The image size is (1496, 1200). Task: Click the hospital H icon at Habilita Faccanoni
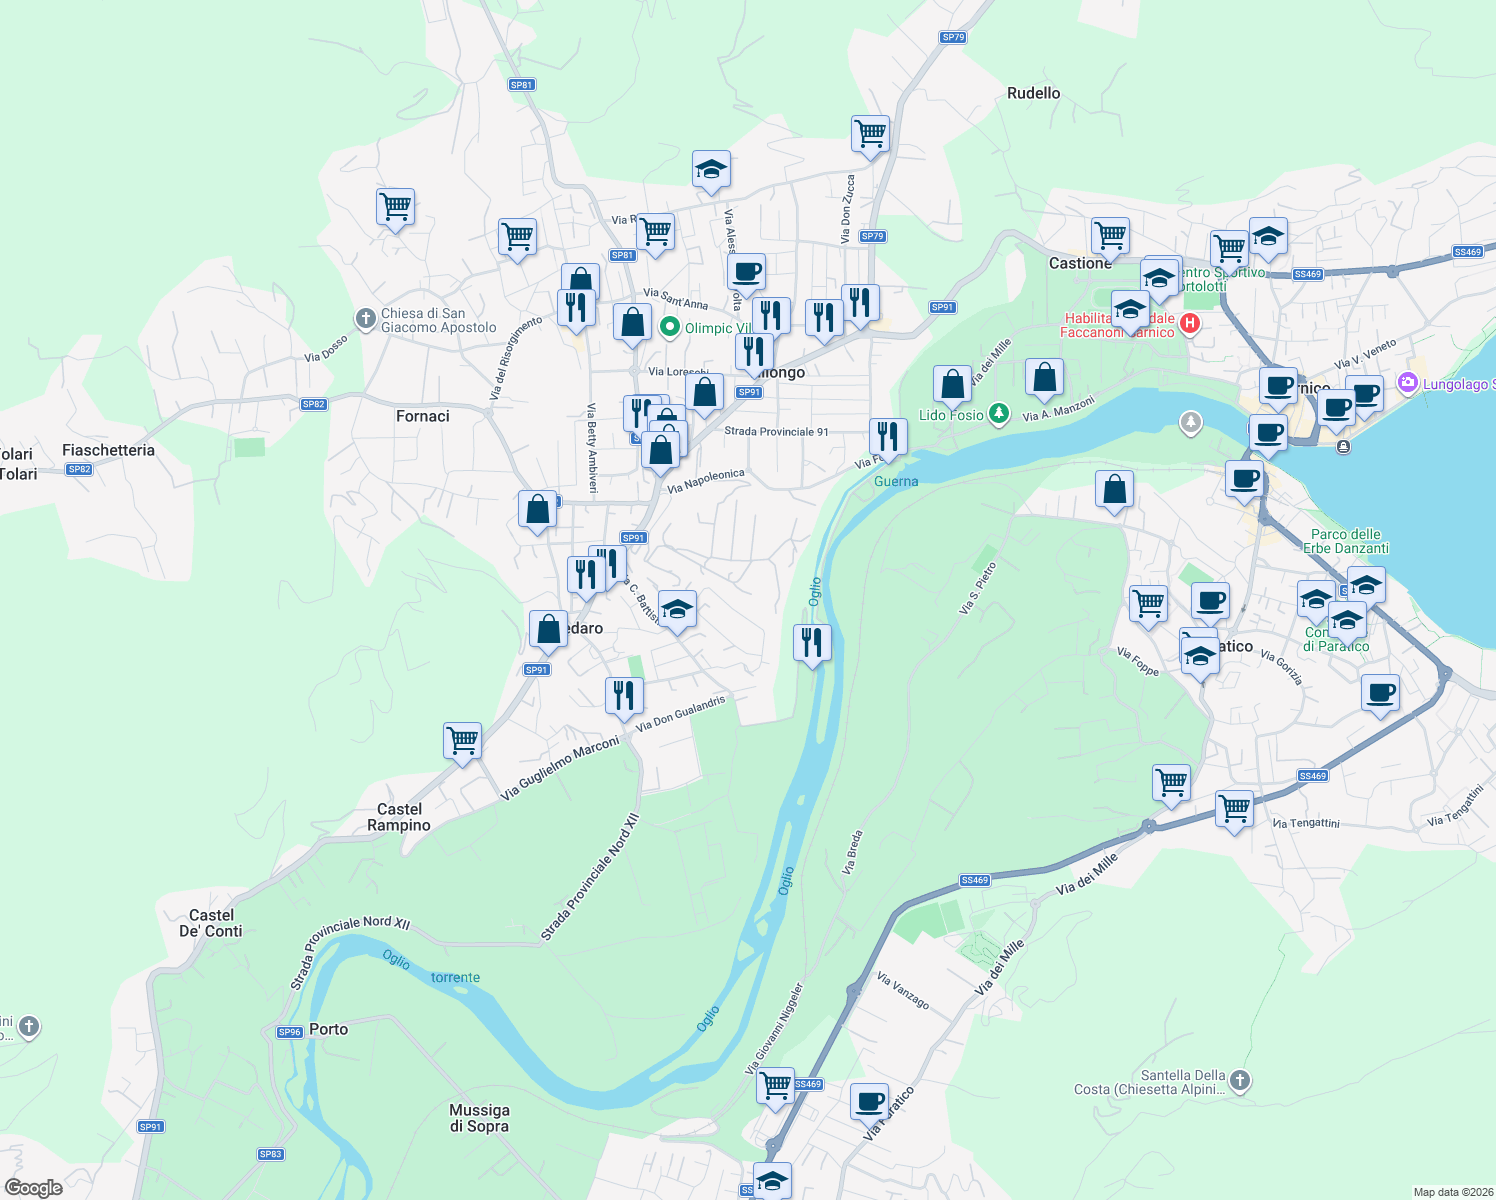(1190, 323)
